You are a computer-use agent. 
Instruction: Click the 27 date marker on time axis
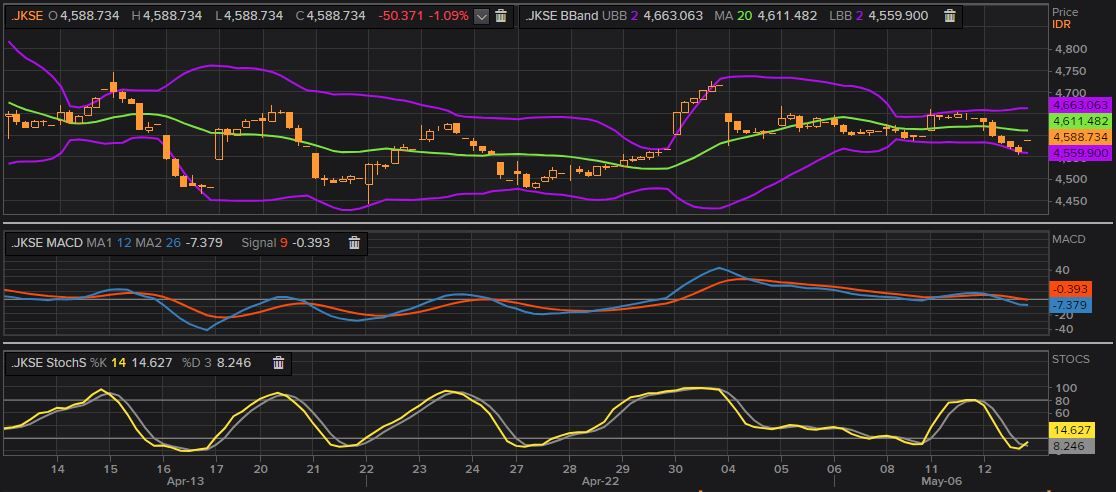(516, 469)
